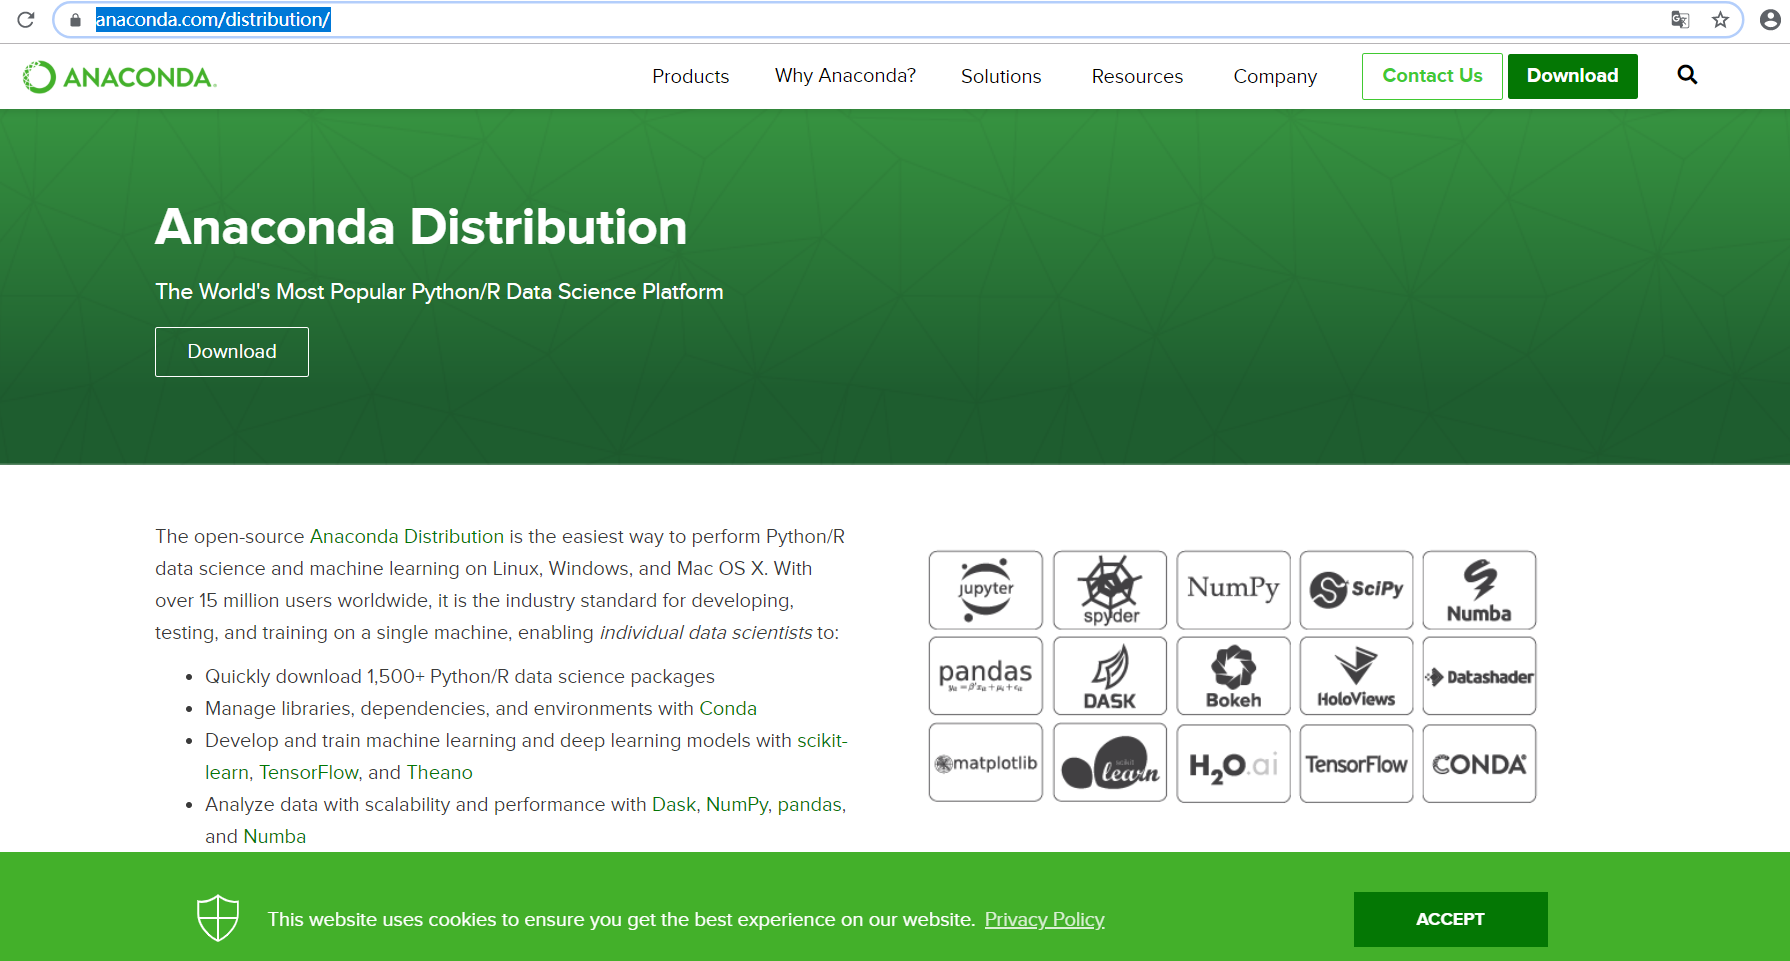The width and height of the screenshot is (1790, 961).
Task: Open the Privacy Policy link
Action: coord(1044,919)
